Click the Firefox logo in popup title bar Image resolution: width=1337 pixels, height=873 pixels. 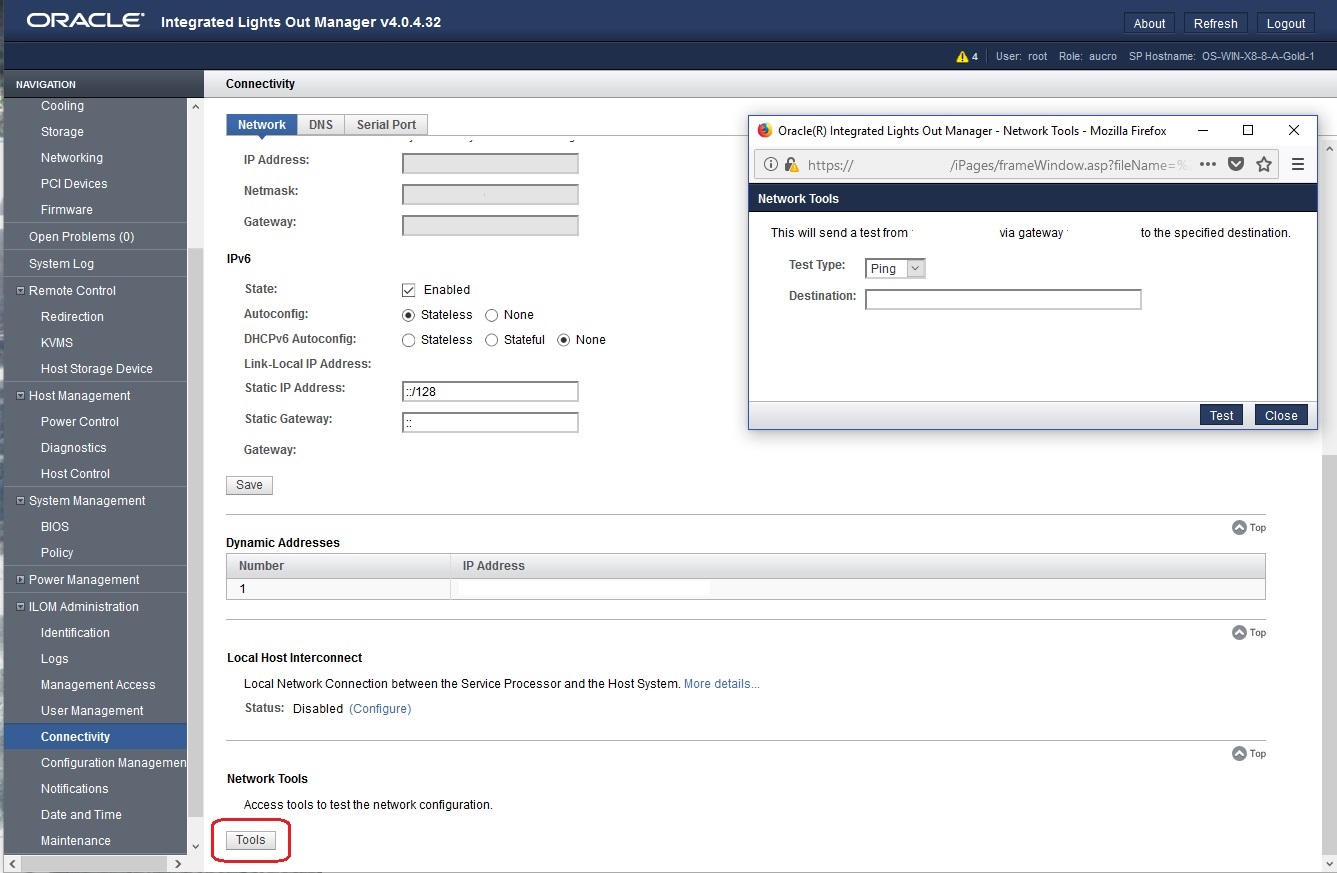pyautogui.click(x=765, y=131)
